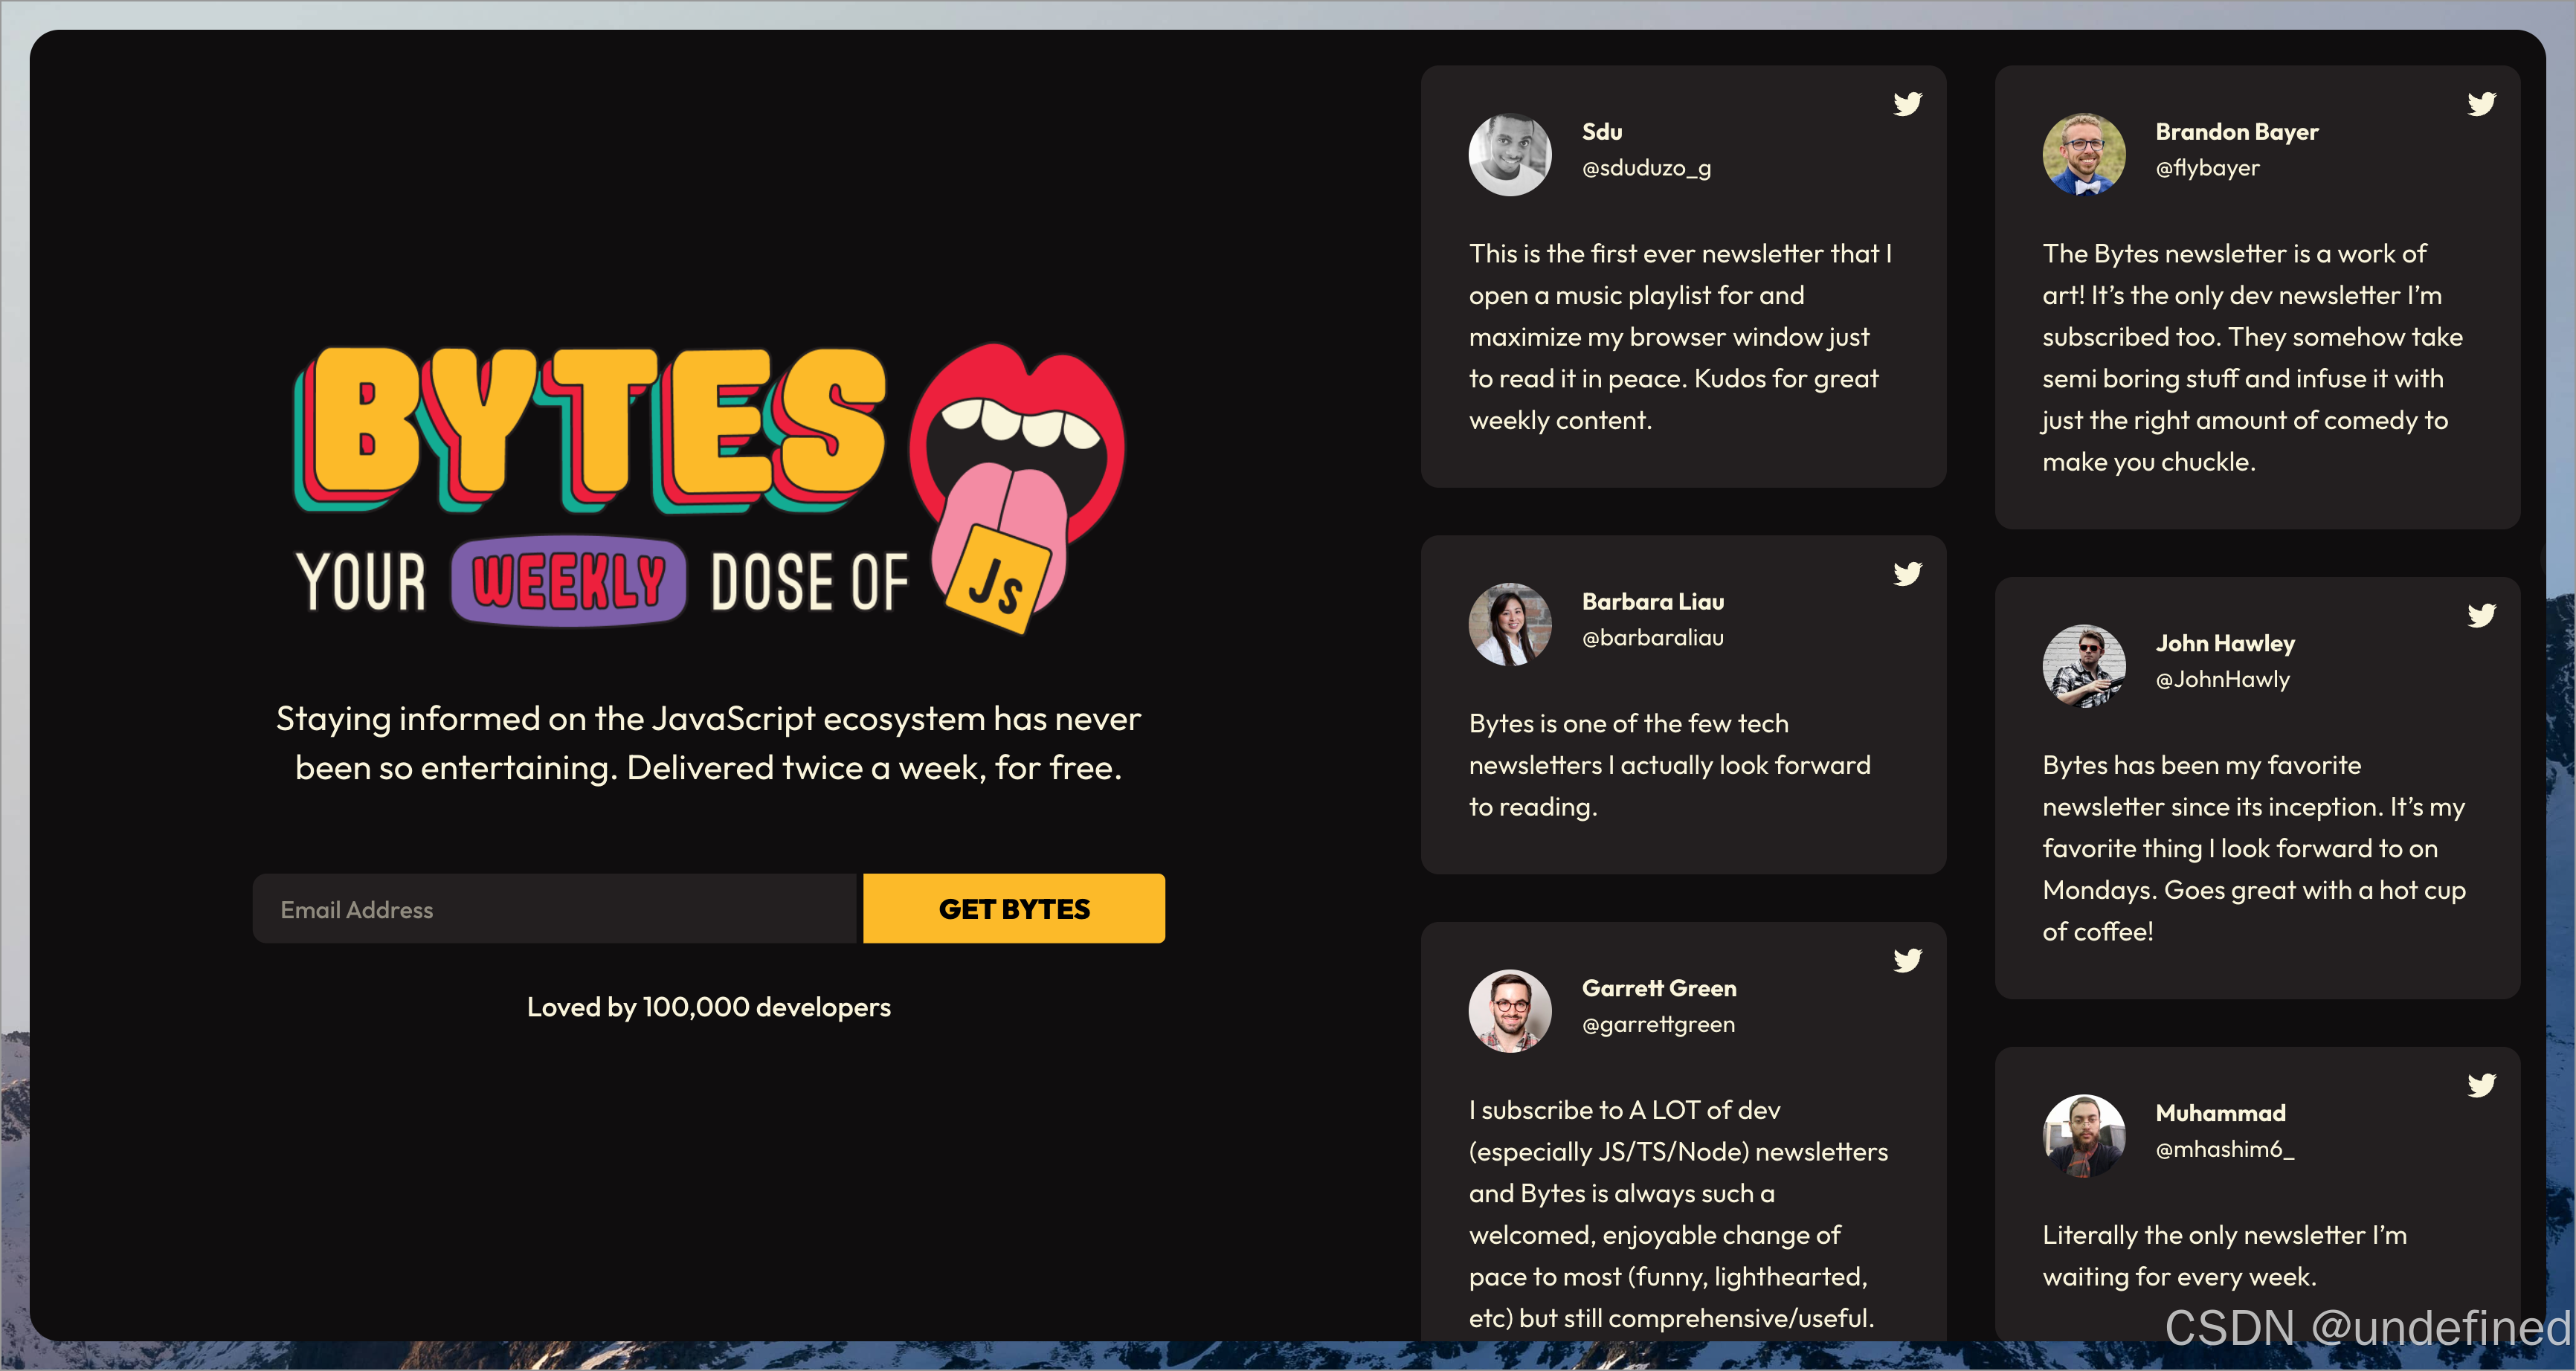
Task: Open Sdu's profile avatar
Action: click(1510, 154)
